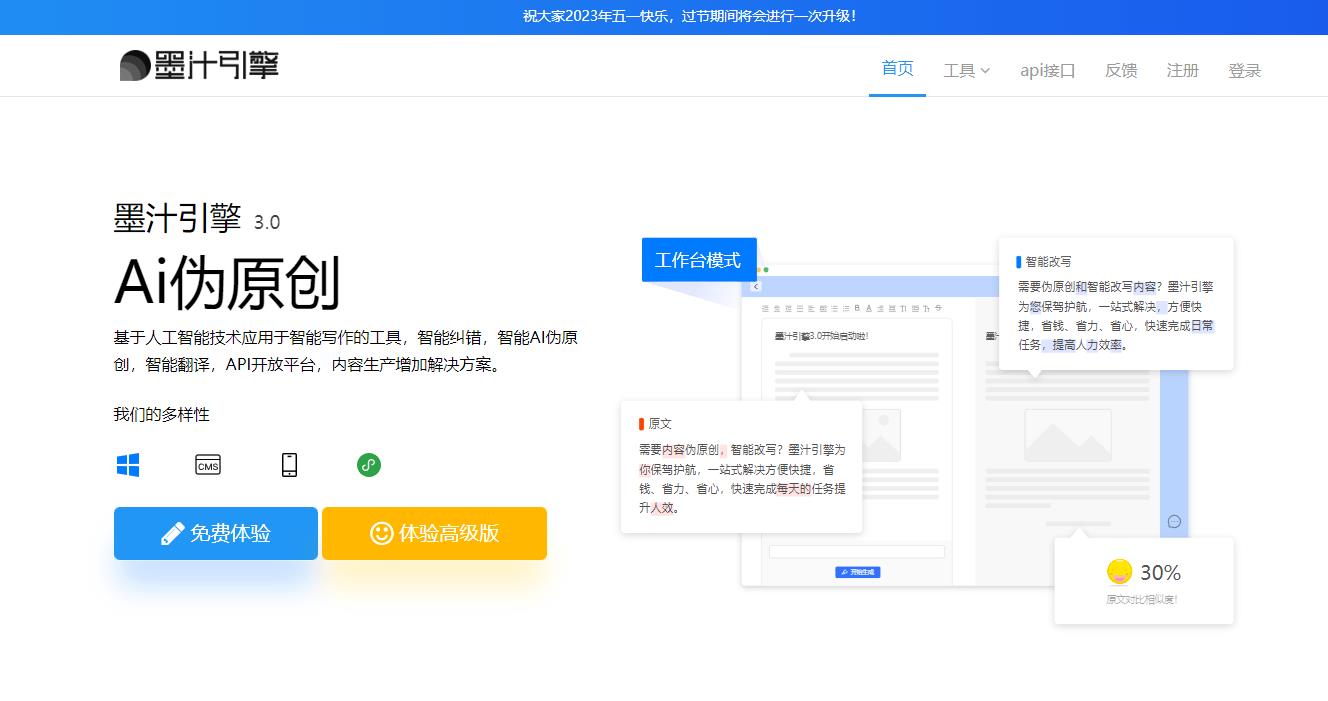
Task: Switch to the 首页 tab
Action: pos(896,69)
